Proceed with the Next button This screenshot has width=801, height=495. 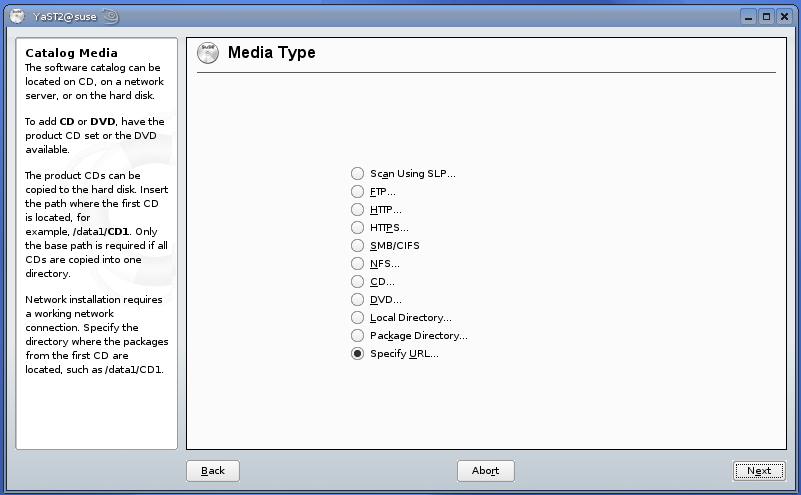pos(759,470)
